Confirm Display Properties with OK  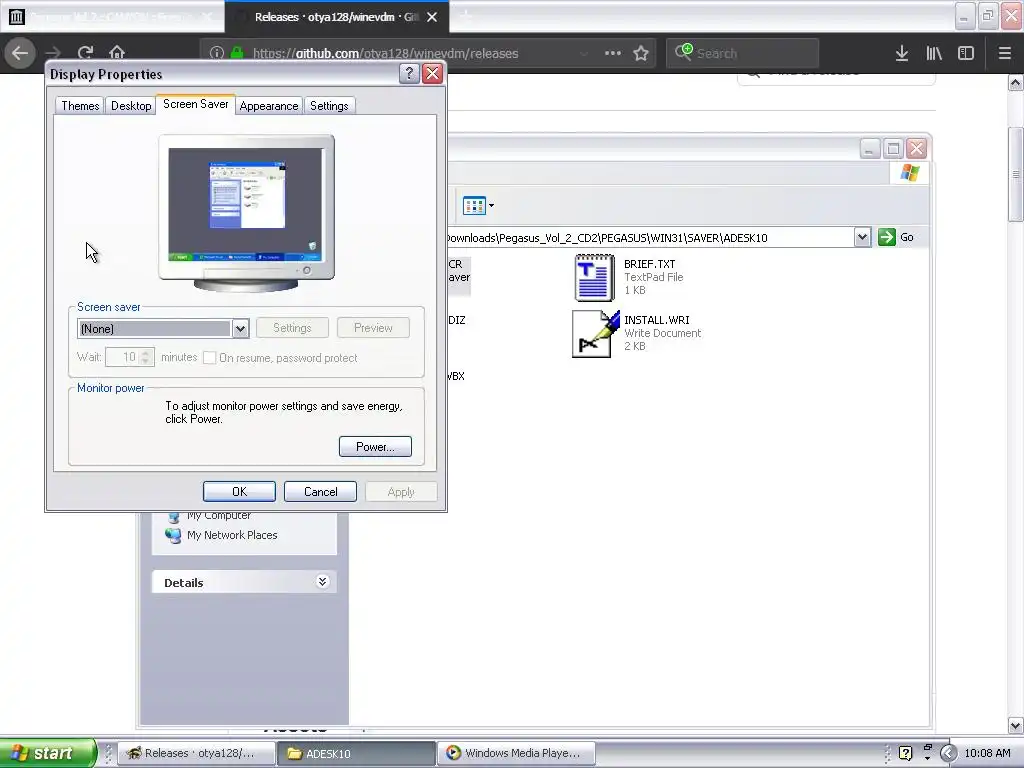pos(239,492)
